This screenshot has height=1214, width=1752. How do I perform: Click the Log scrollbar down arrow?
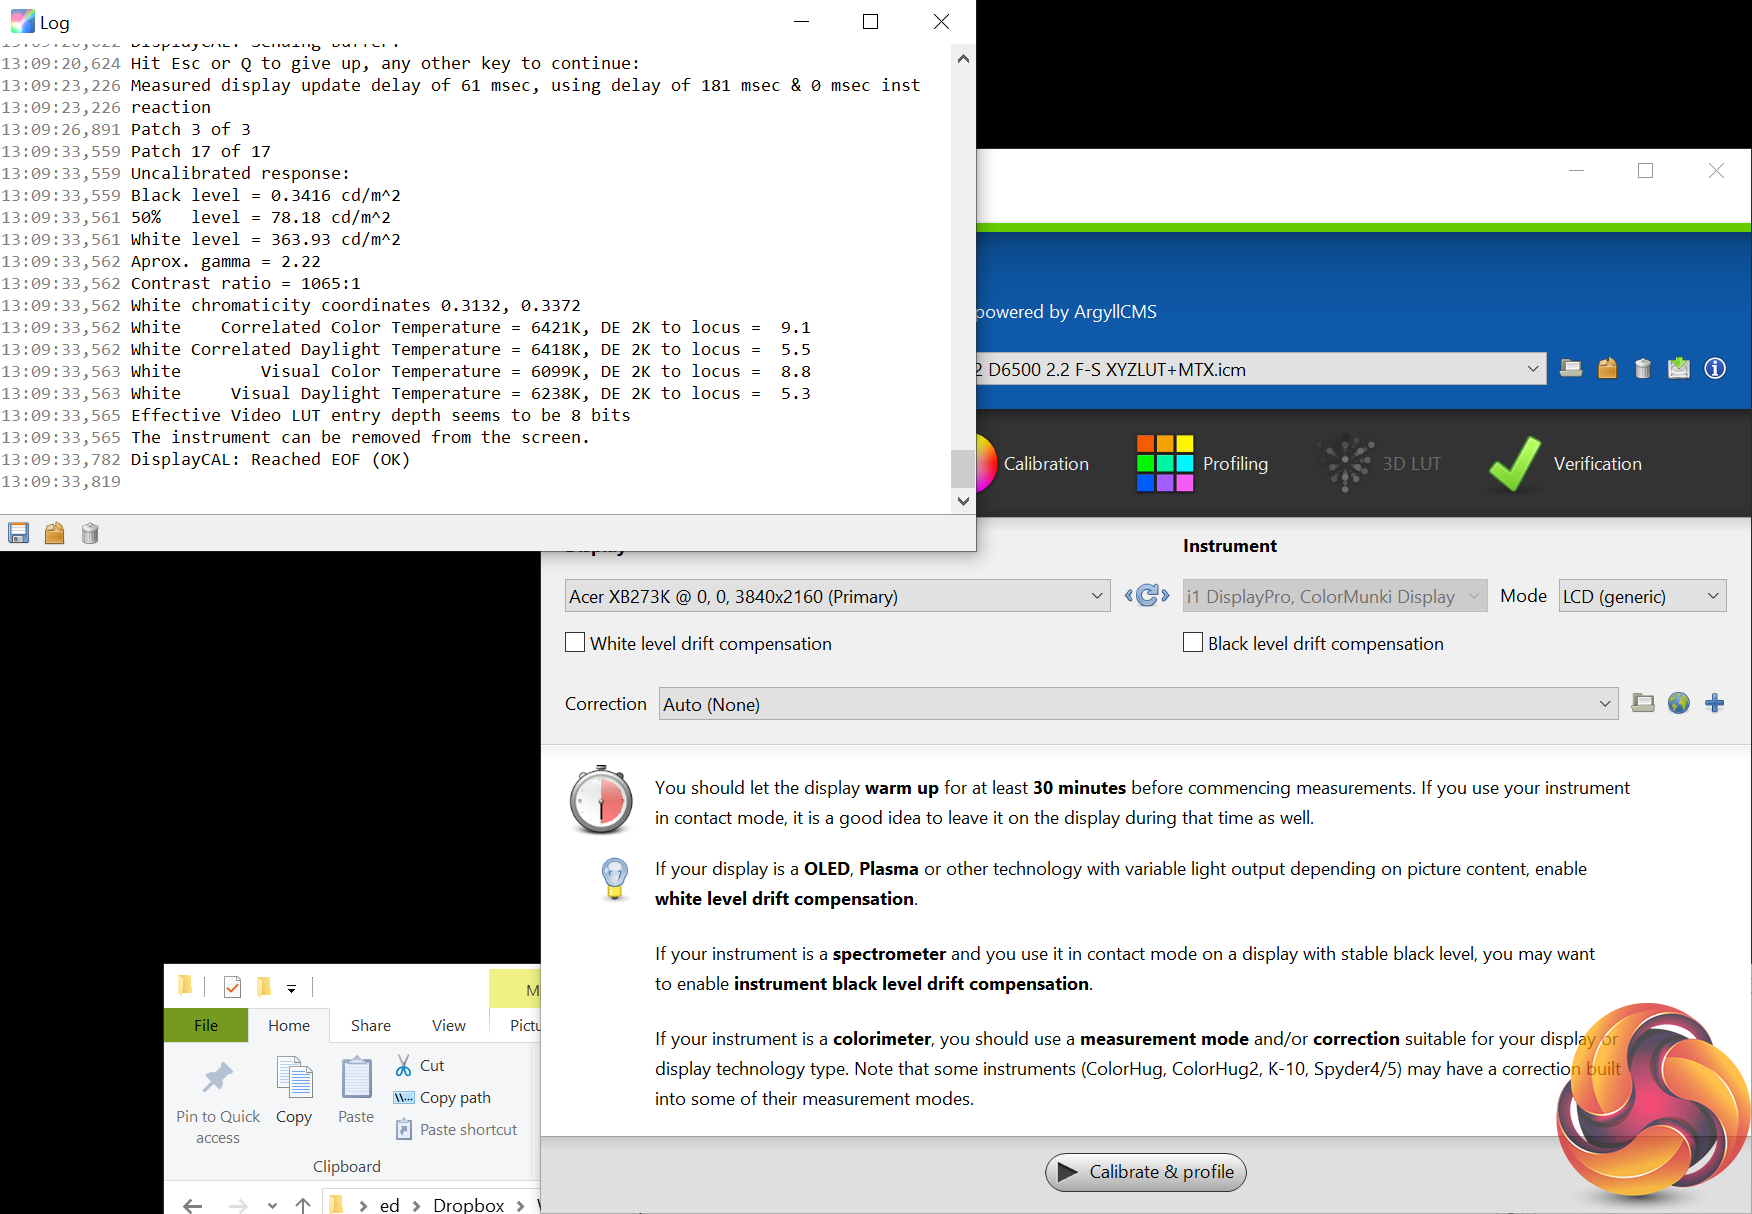pyautogui.click(x=963, y=501)
